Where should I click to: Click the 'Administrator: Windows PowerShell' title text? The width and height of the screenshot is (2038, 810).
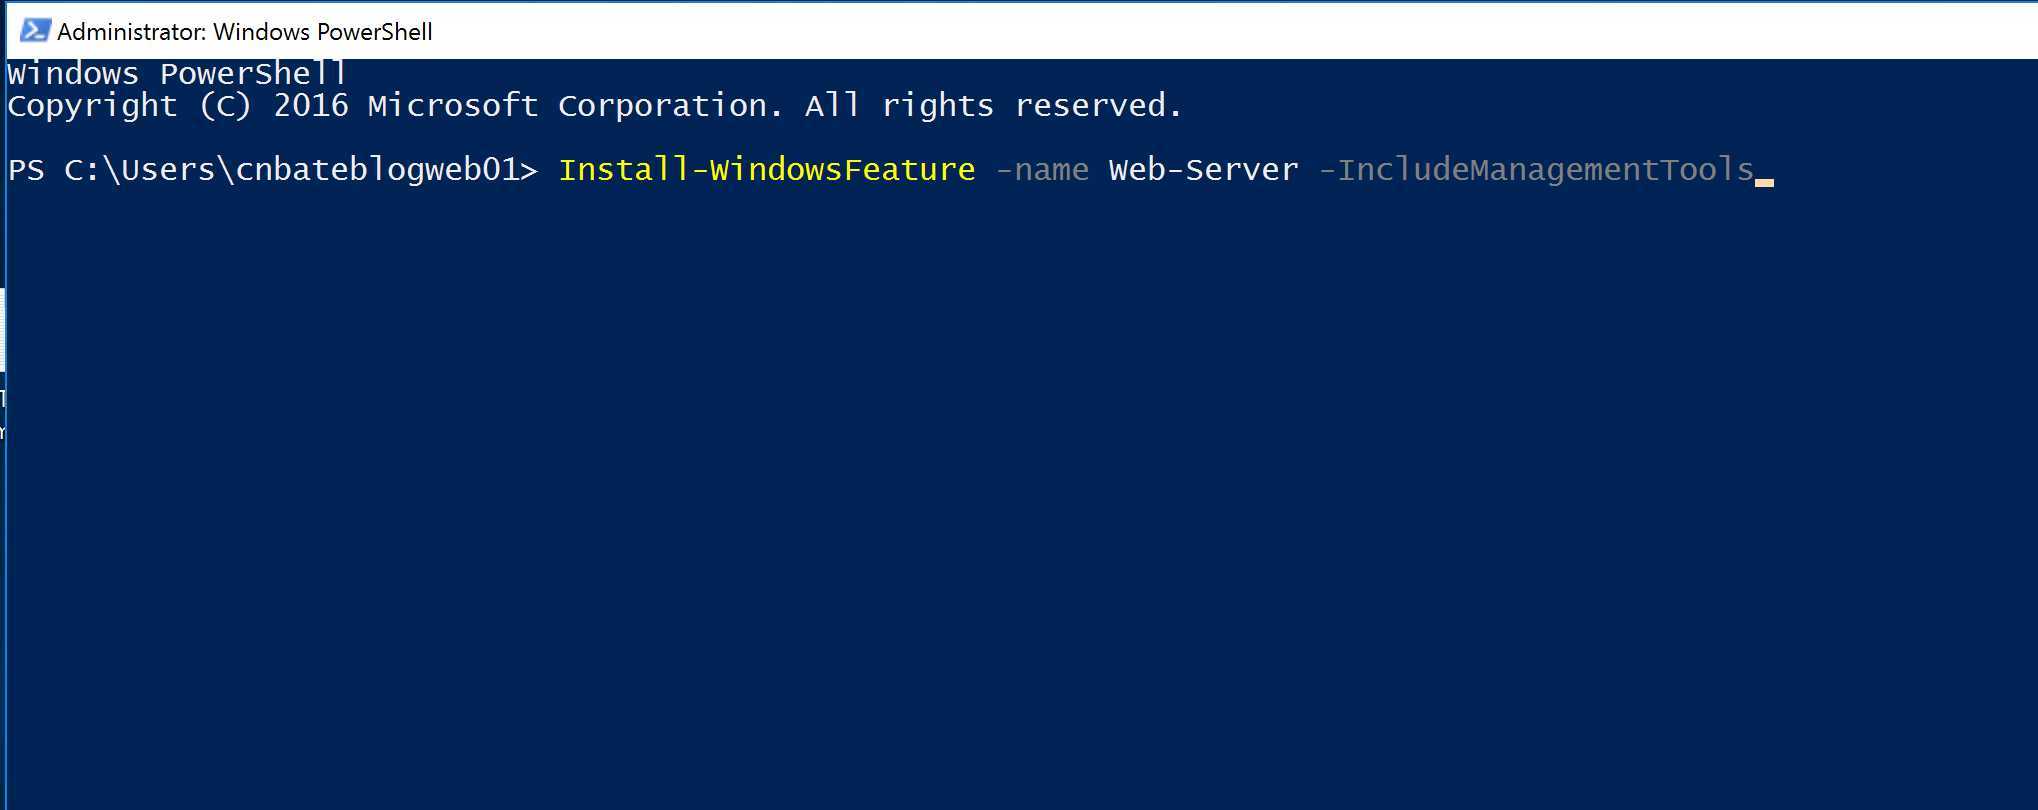coord(245,32)
